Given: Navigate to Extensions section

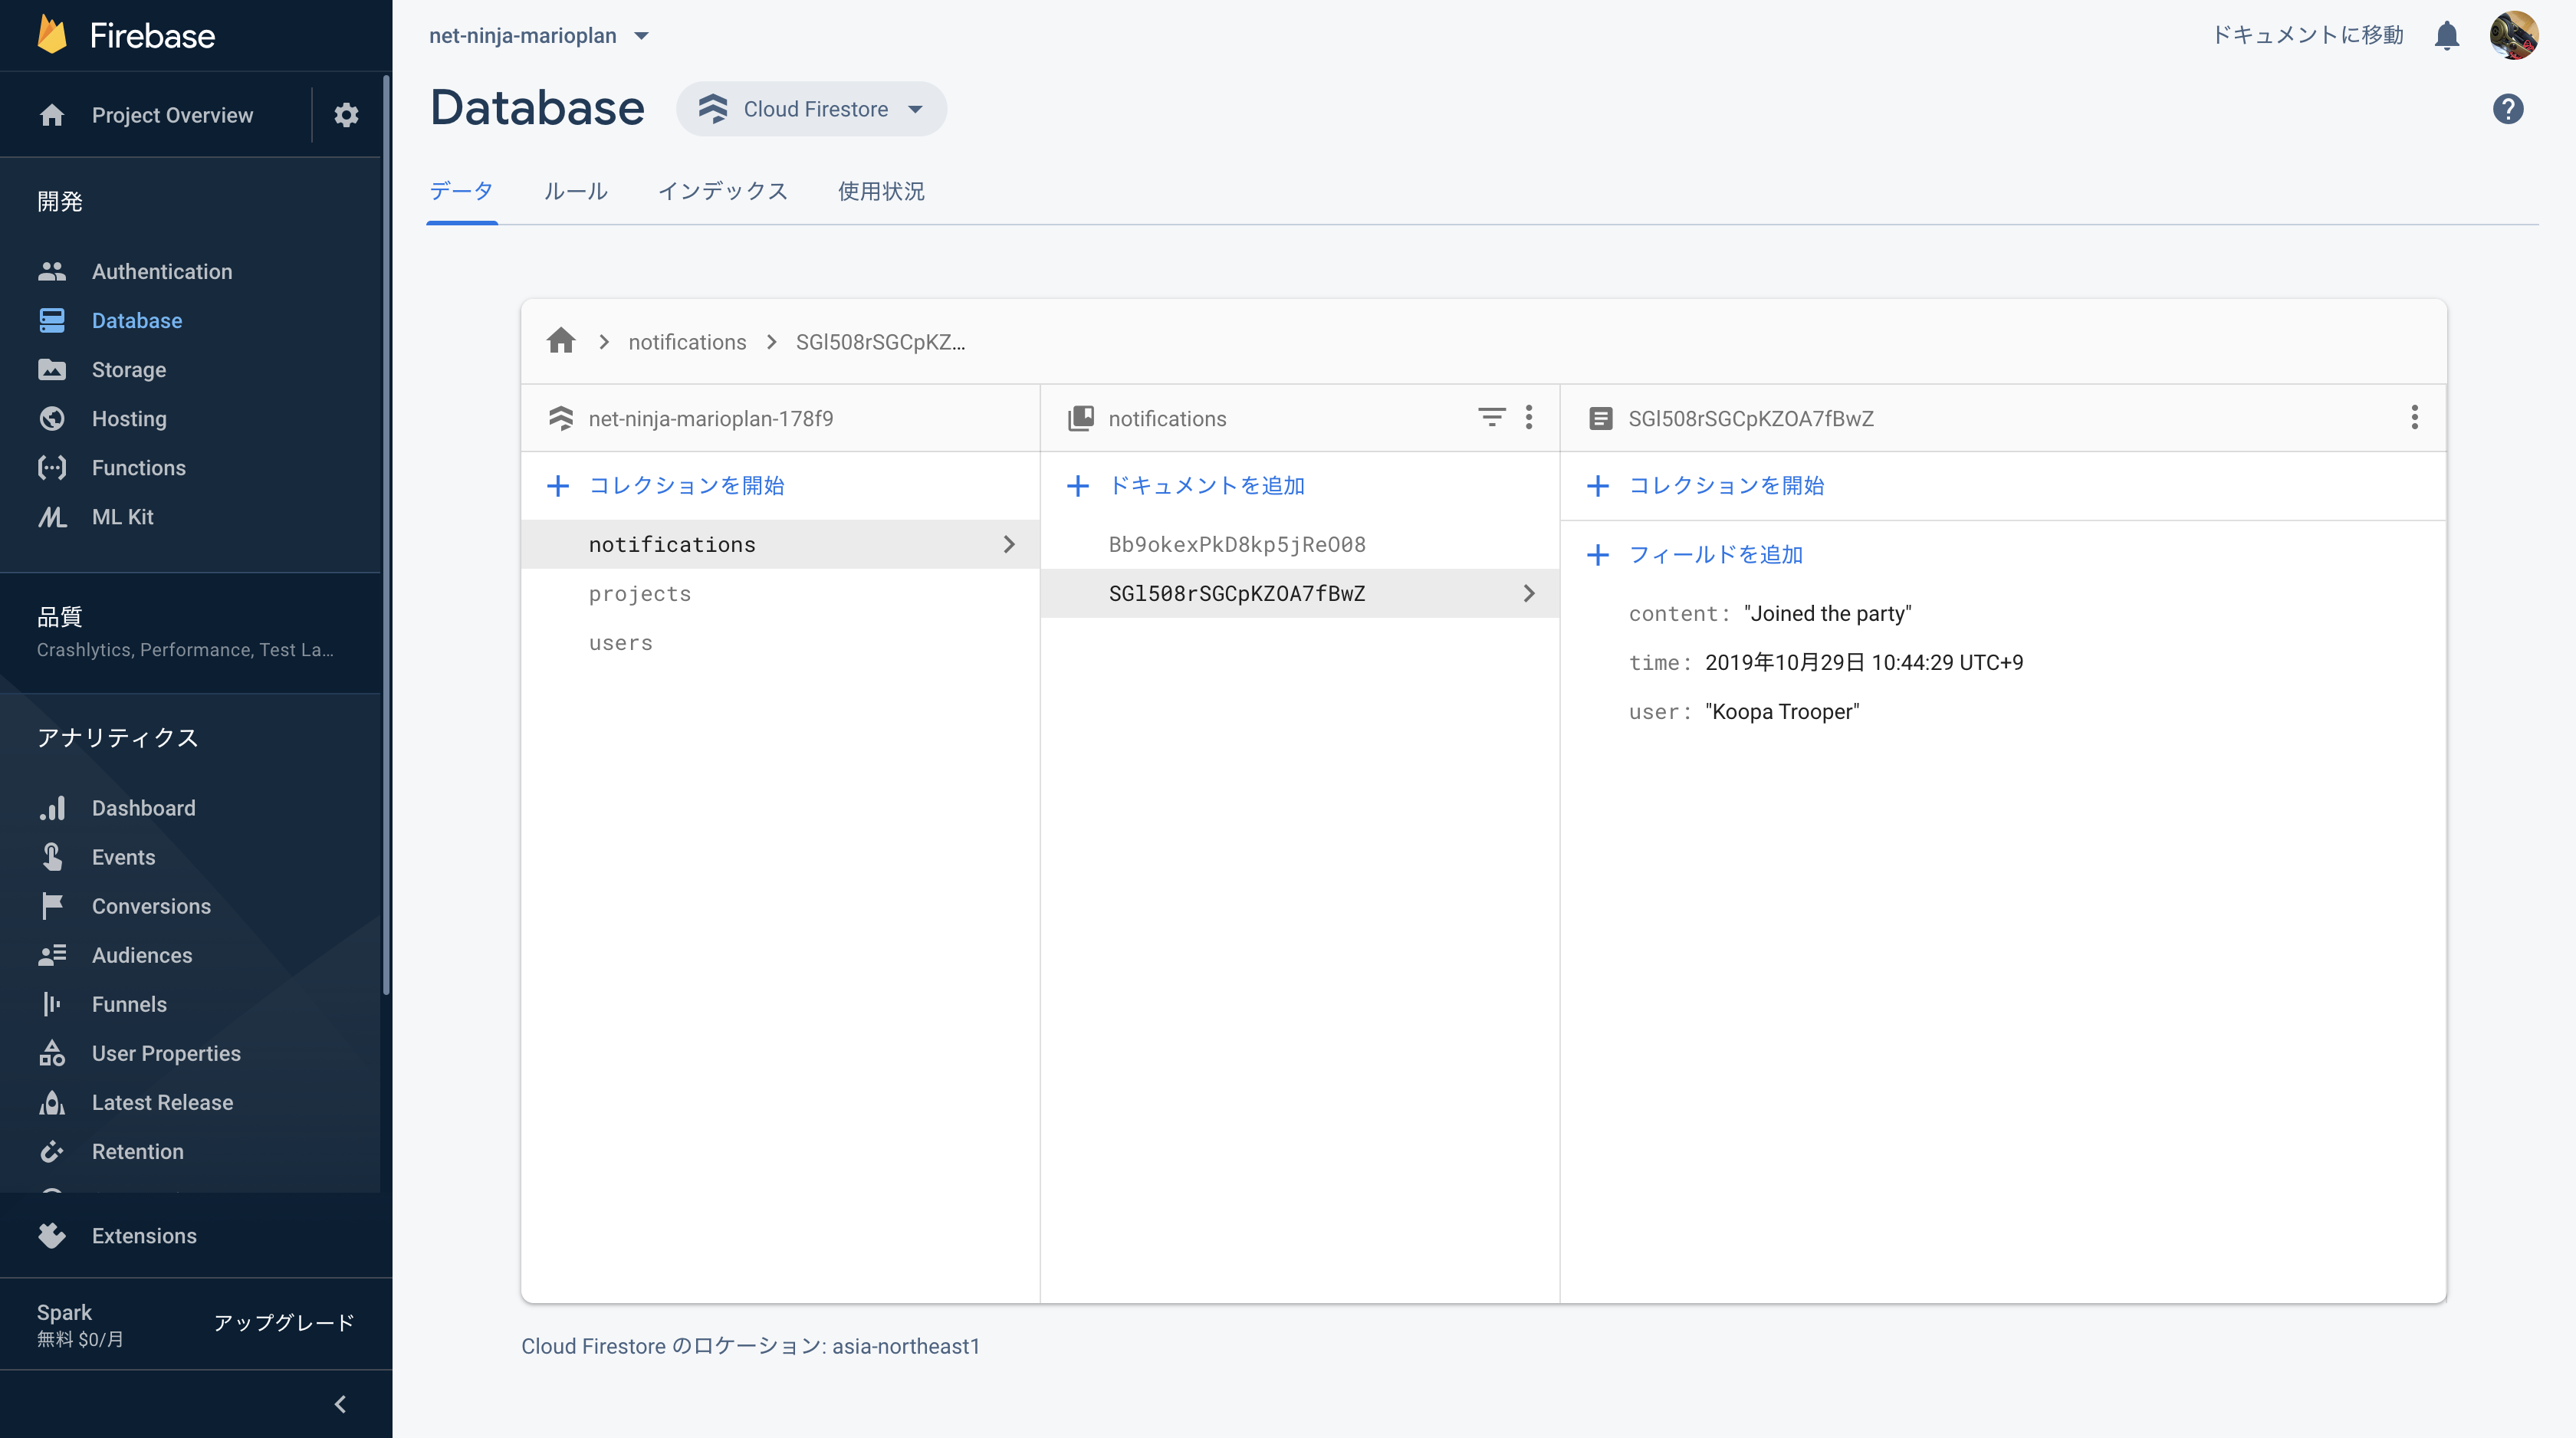Looking at the screenshot, I should 143,1235.
